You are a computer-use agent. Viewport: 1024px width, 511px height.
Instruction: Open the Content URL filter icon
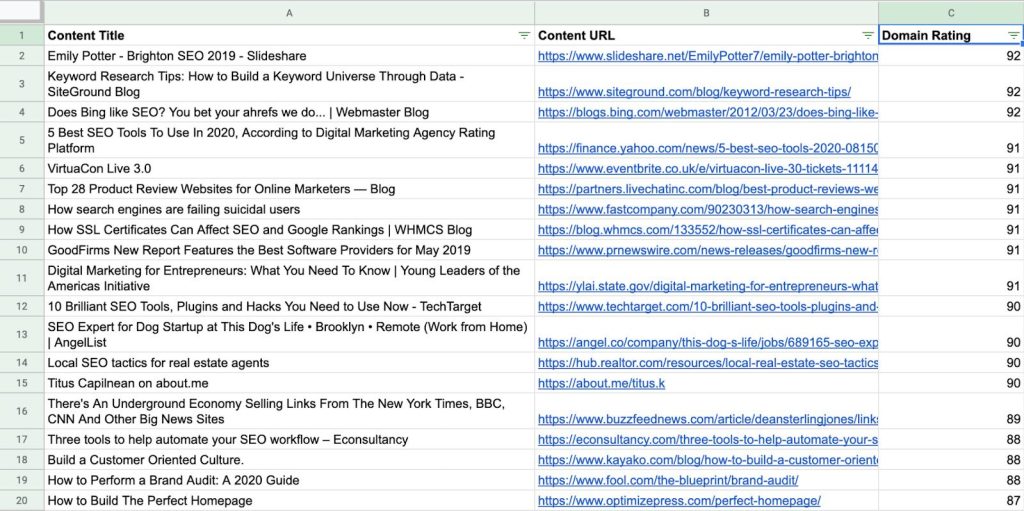click(868, 35)
